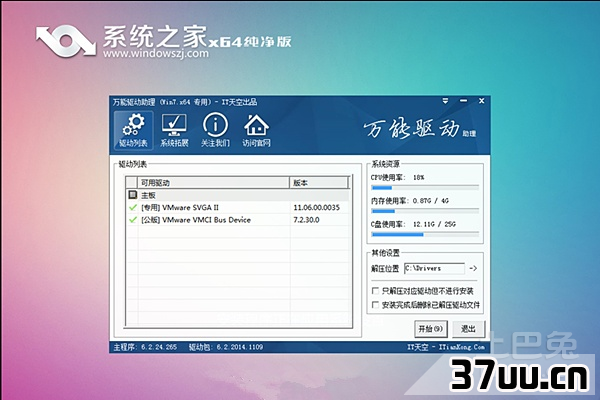Click the arrow button beside extract path
The width and height of the screenshot is (600, 400).
pos(473,268)
